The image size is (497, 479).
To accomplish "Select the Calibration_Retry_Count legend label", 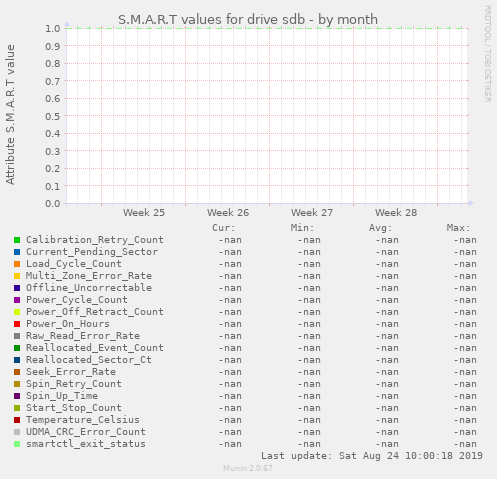I will pyautogui.click(x=95, y=240).
